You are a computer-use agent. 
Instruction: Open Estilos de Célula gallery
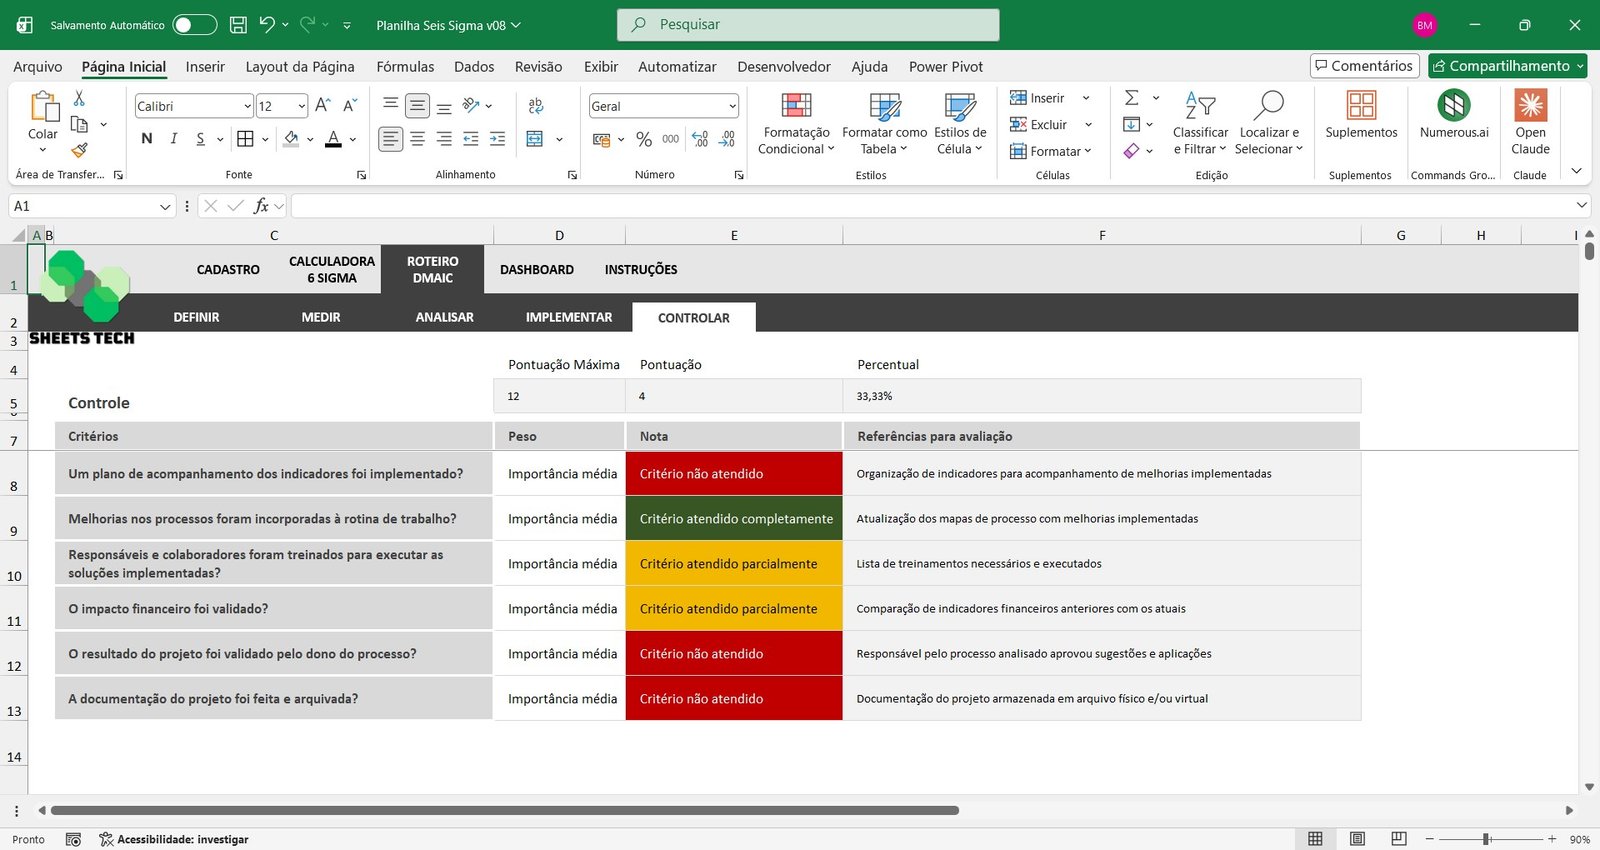[960, 123]
